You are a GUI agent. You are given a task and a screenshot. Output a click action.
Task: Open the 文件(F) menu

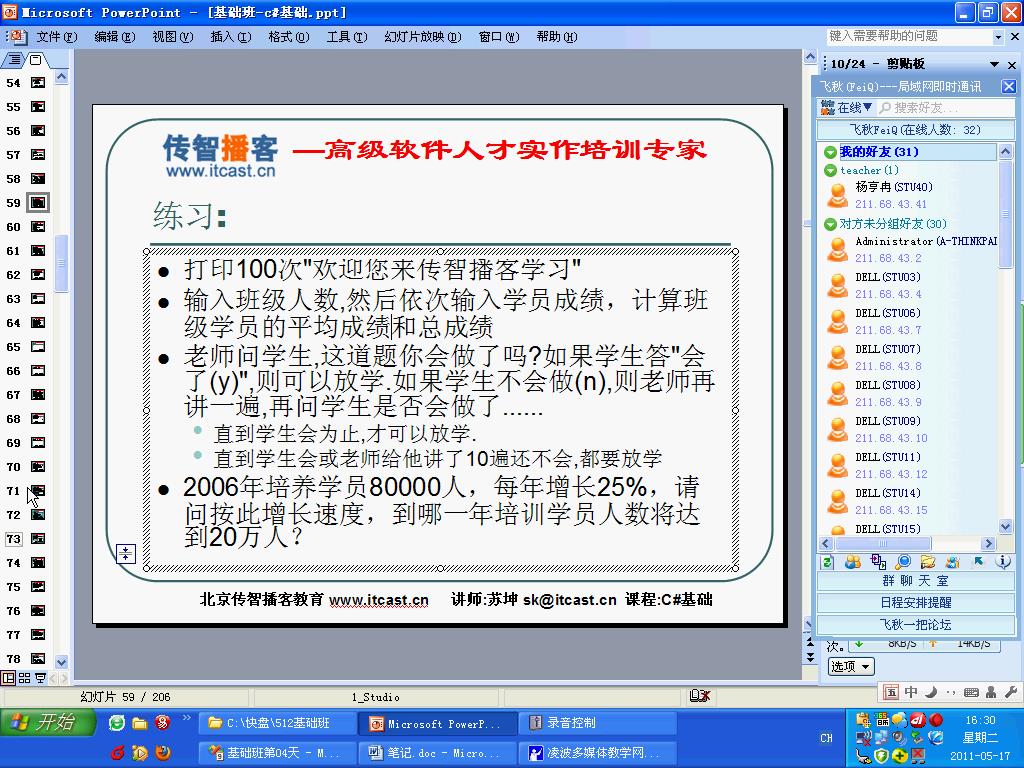[x=56, y=37]
